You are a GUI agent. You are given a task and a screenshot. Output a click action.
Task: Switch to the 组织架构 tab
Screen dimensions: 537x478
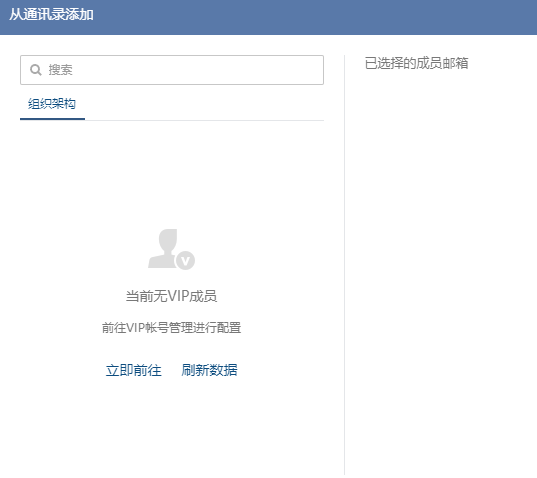[x=52, y=104]
